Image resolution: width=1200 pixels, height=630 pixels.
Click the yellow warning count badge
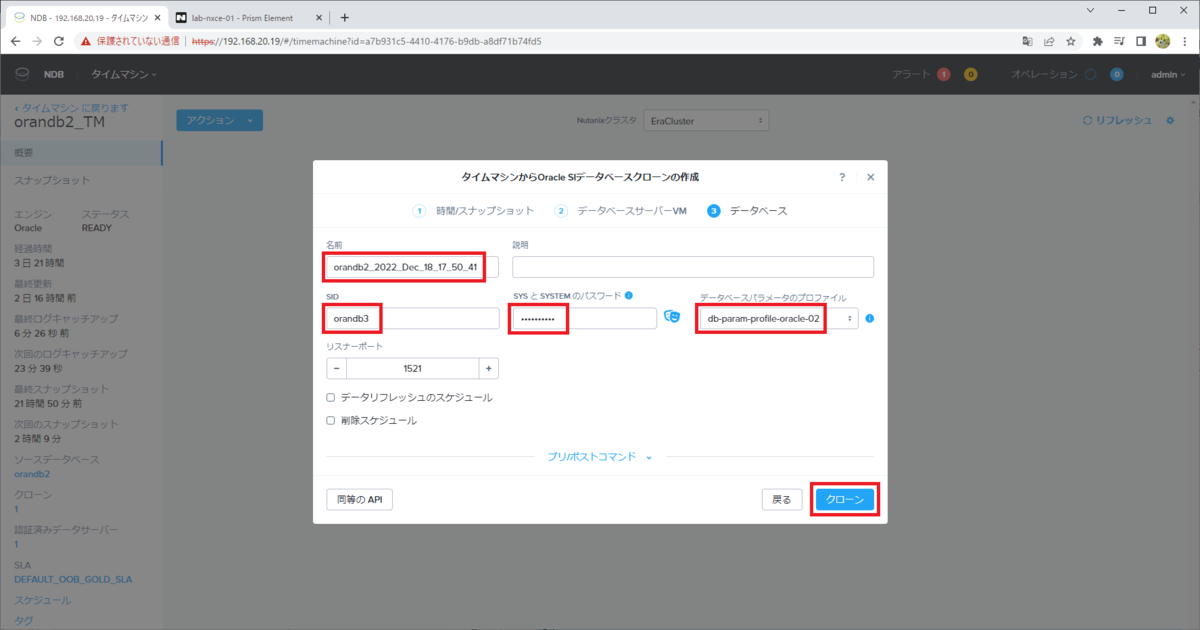tap(970, 74)
